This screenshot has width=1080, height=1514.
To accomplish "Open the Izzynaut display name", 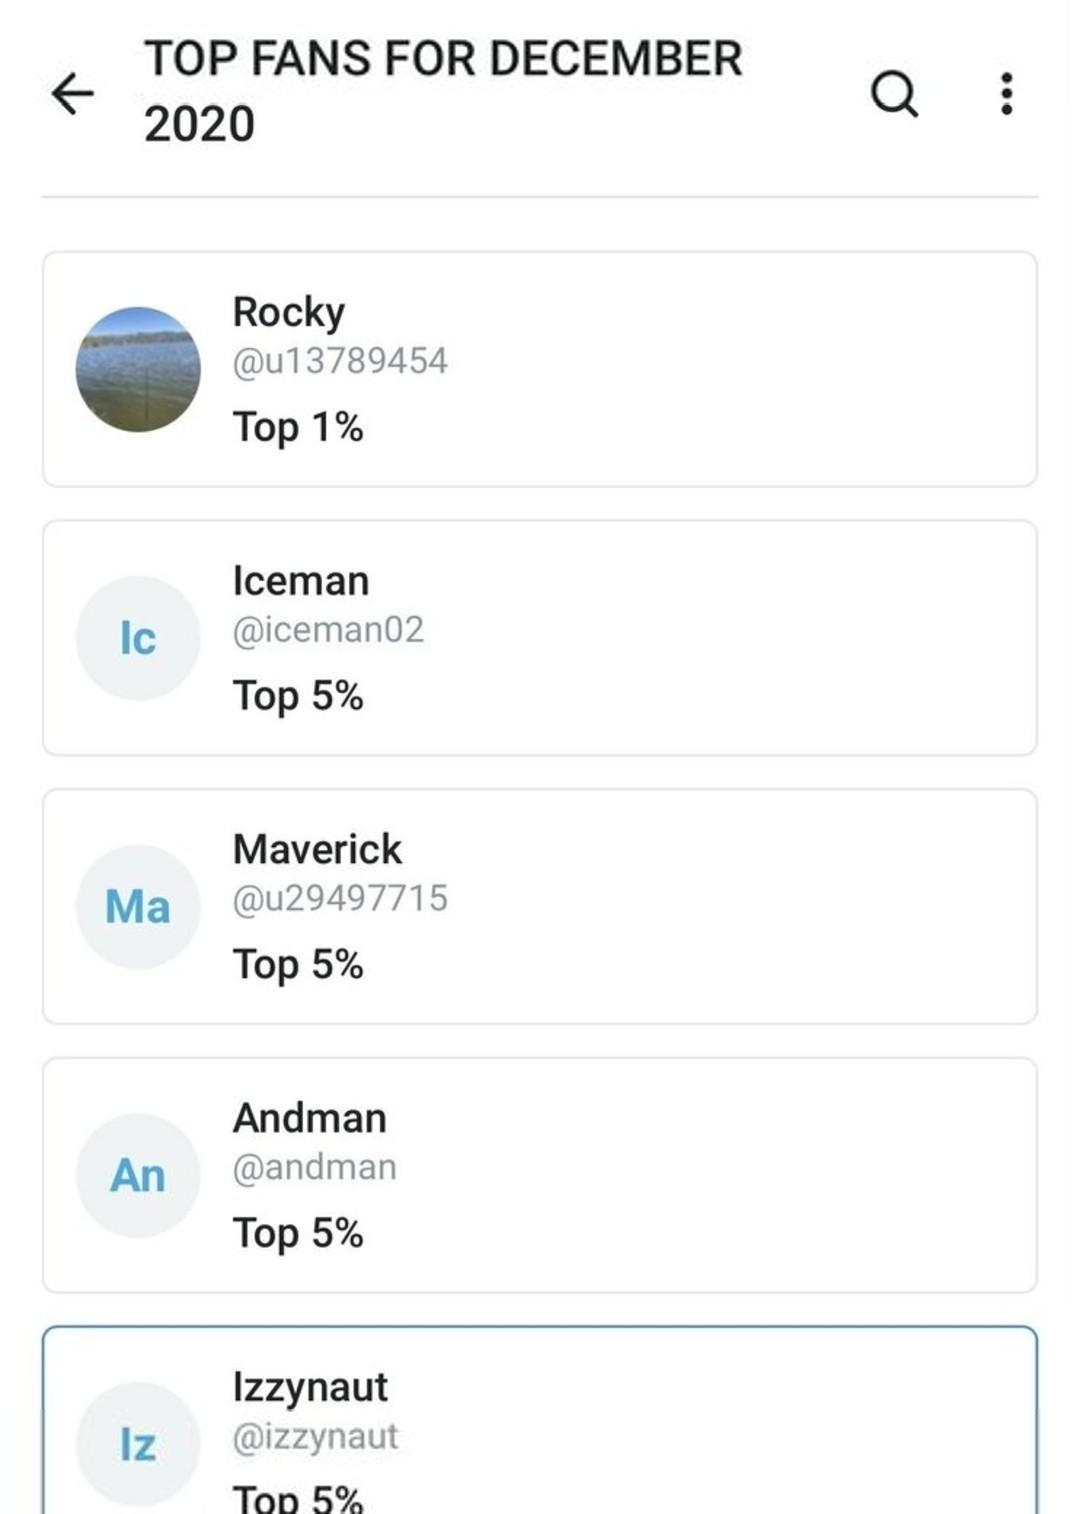I will (310, 1387).
